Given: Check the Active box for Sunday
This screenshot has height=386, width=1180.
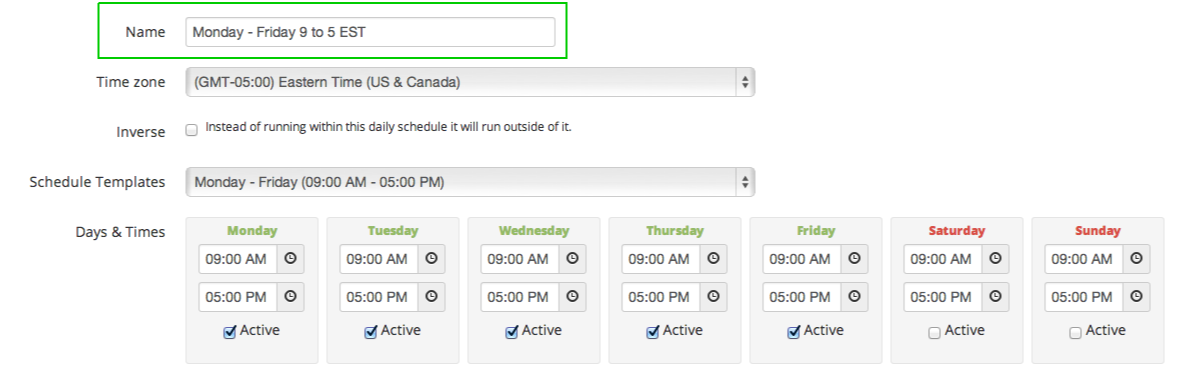Looking at the screenshot, I should pos(1075,333).
